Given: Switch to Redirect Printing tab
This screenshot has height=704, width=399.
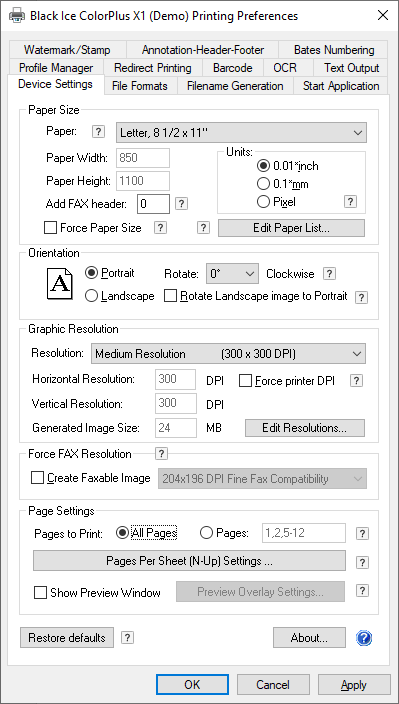Looking at the screenshot, I should 153,68.
